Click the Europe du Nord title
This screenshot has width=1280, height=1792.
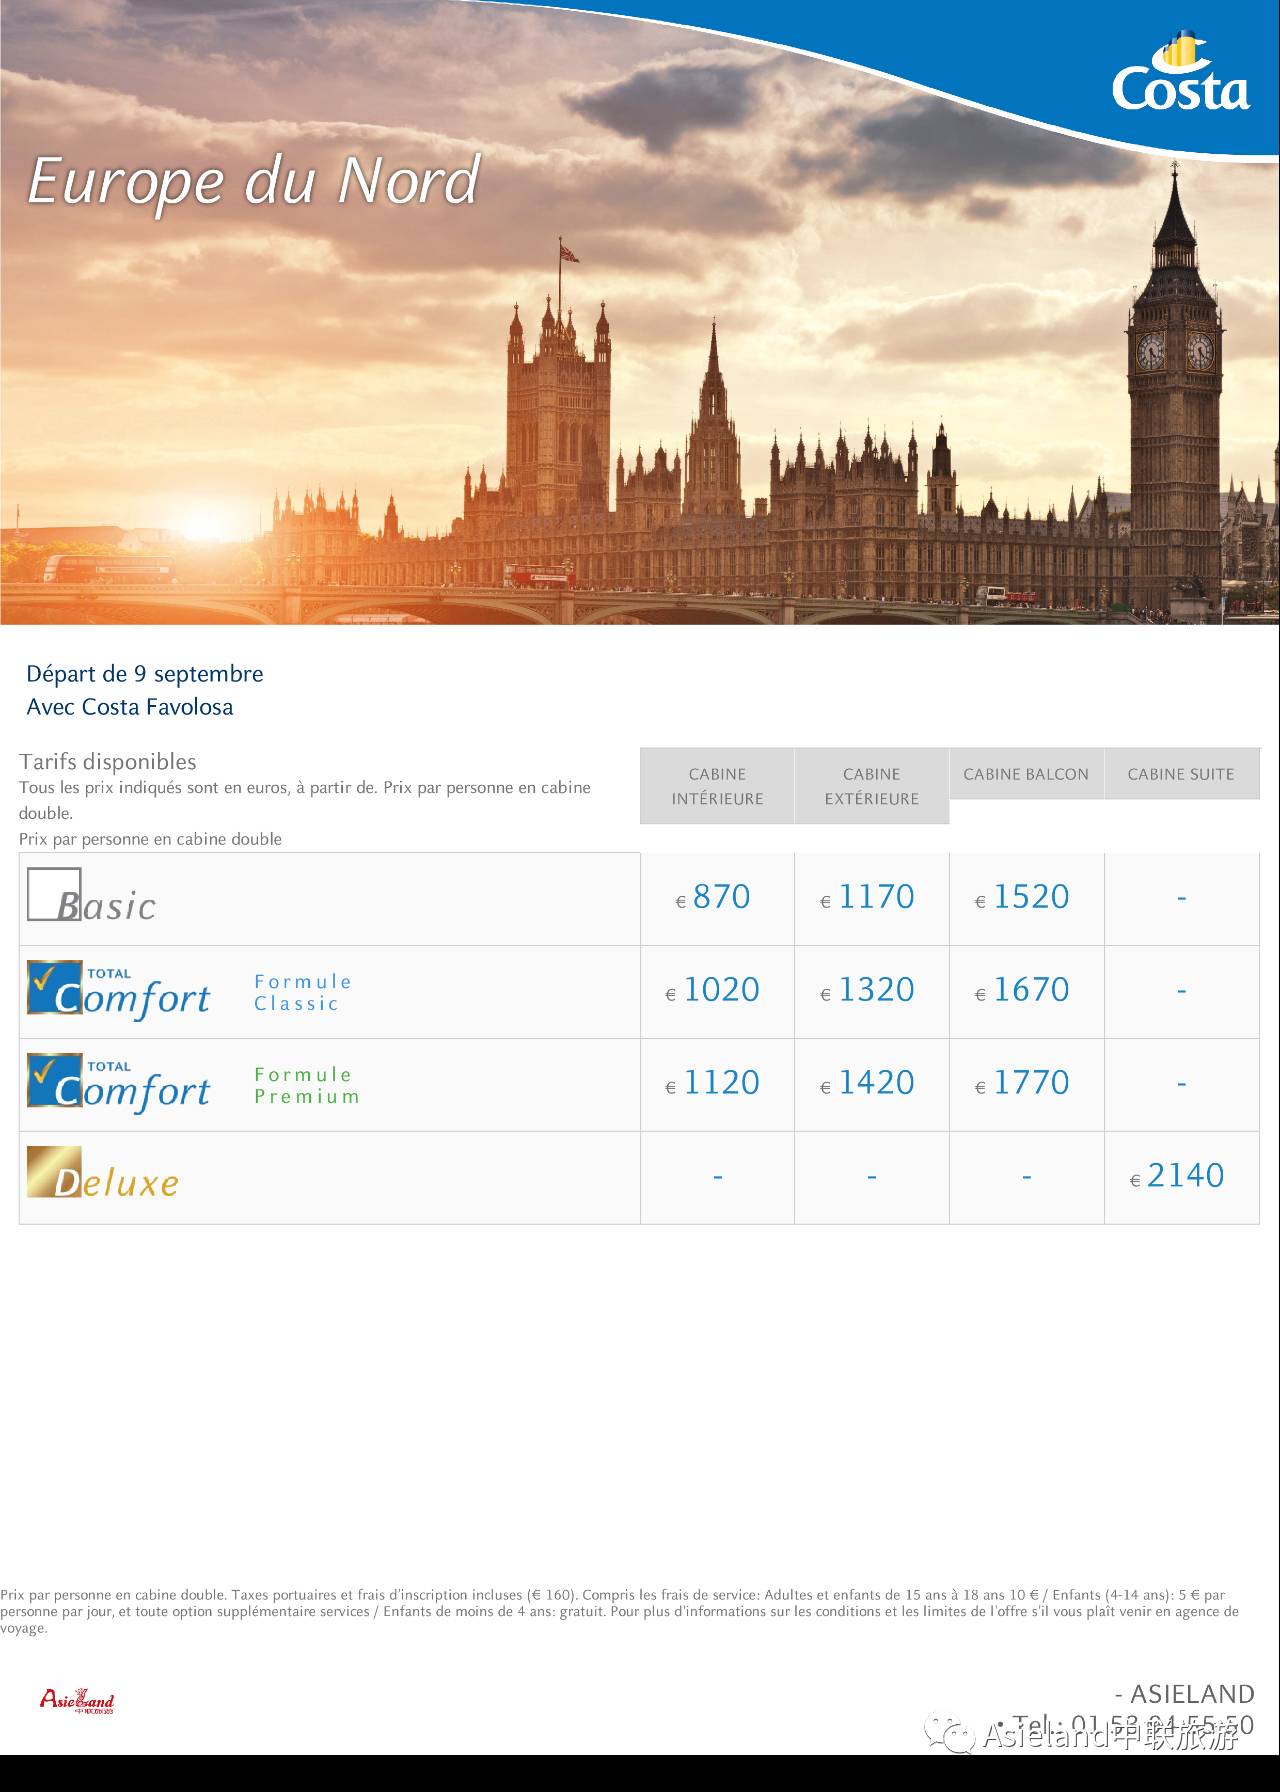tap(254, 181)
